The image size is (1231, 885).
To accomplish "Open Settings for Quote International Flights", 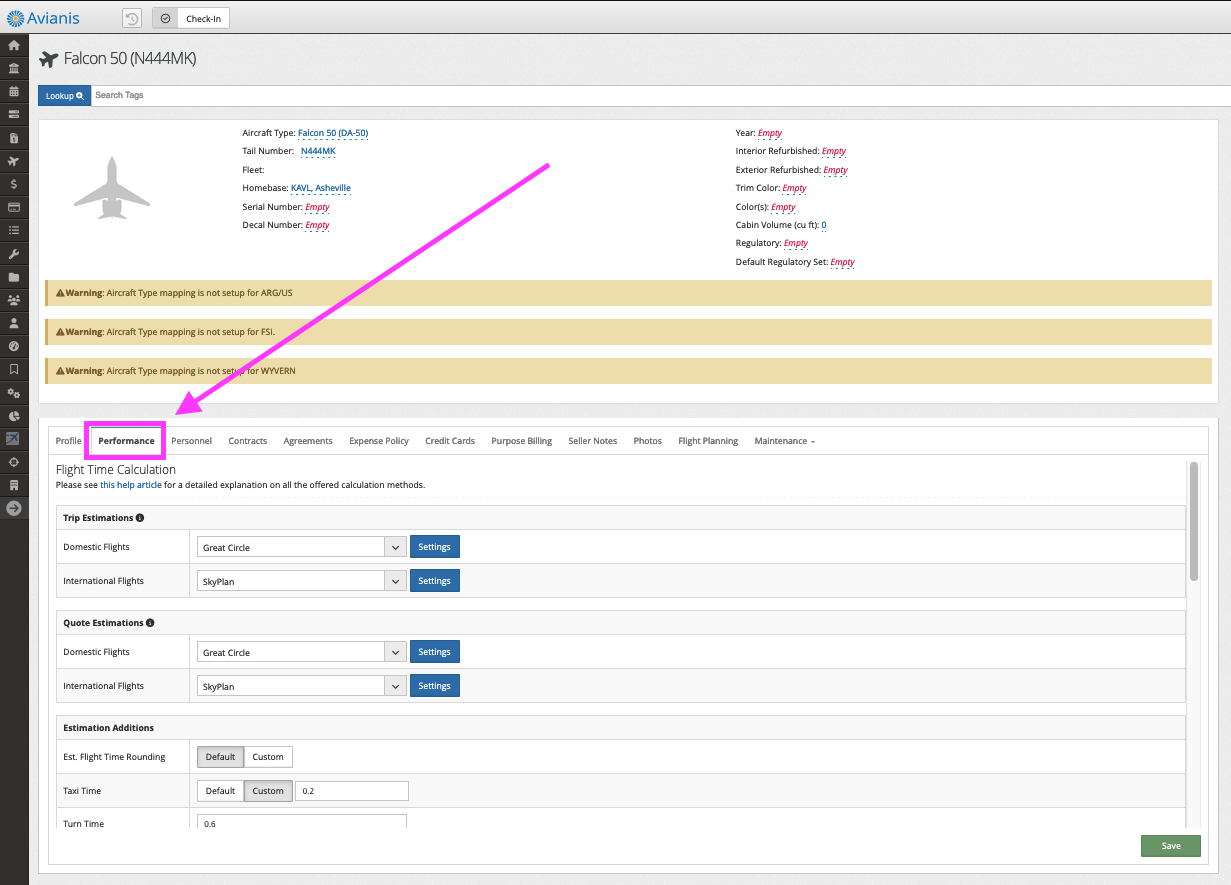I will [x=434, y=686].
